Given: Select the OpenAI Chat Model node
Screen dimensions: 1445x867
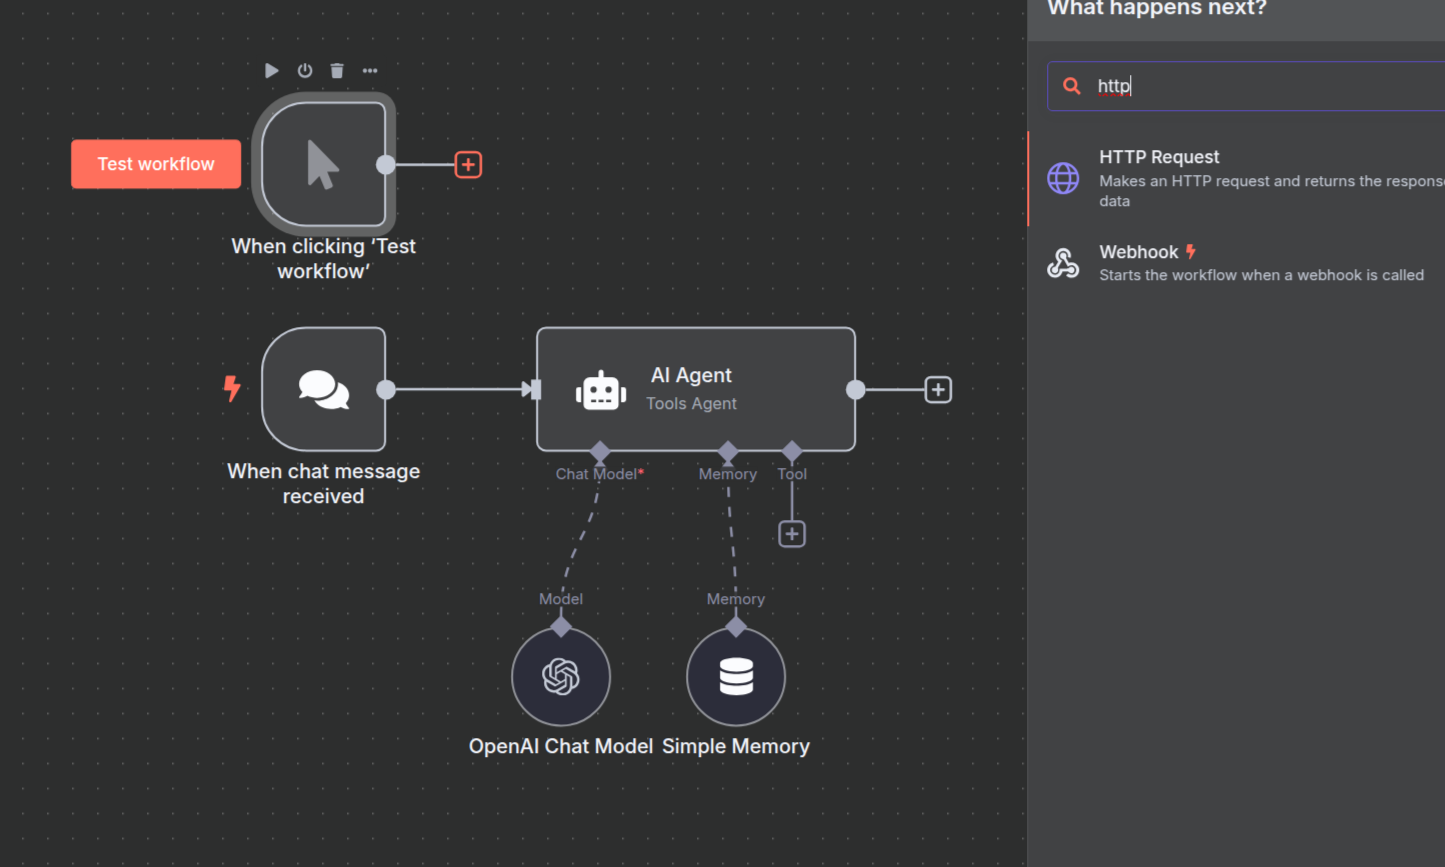Looking at the screenshot, I should coord(561,677).
